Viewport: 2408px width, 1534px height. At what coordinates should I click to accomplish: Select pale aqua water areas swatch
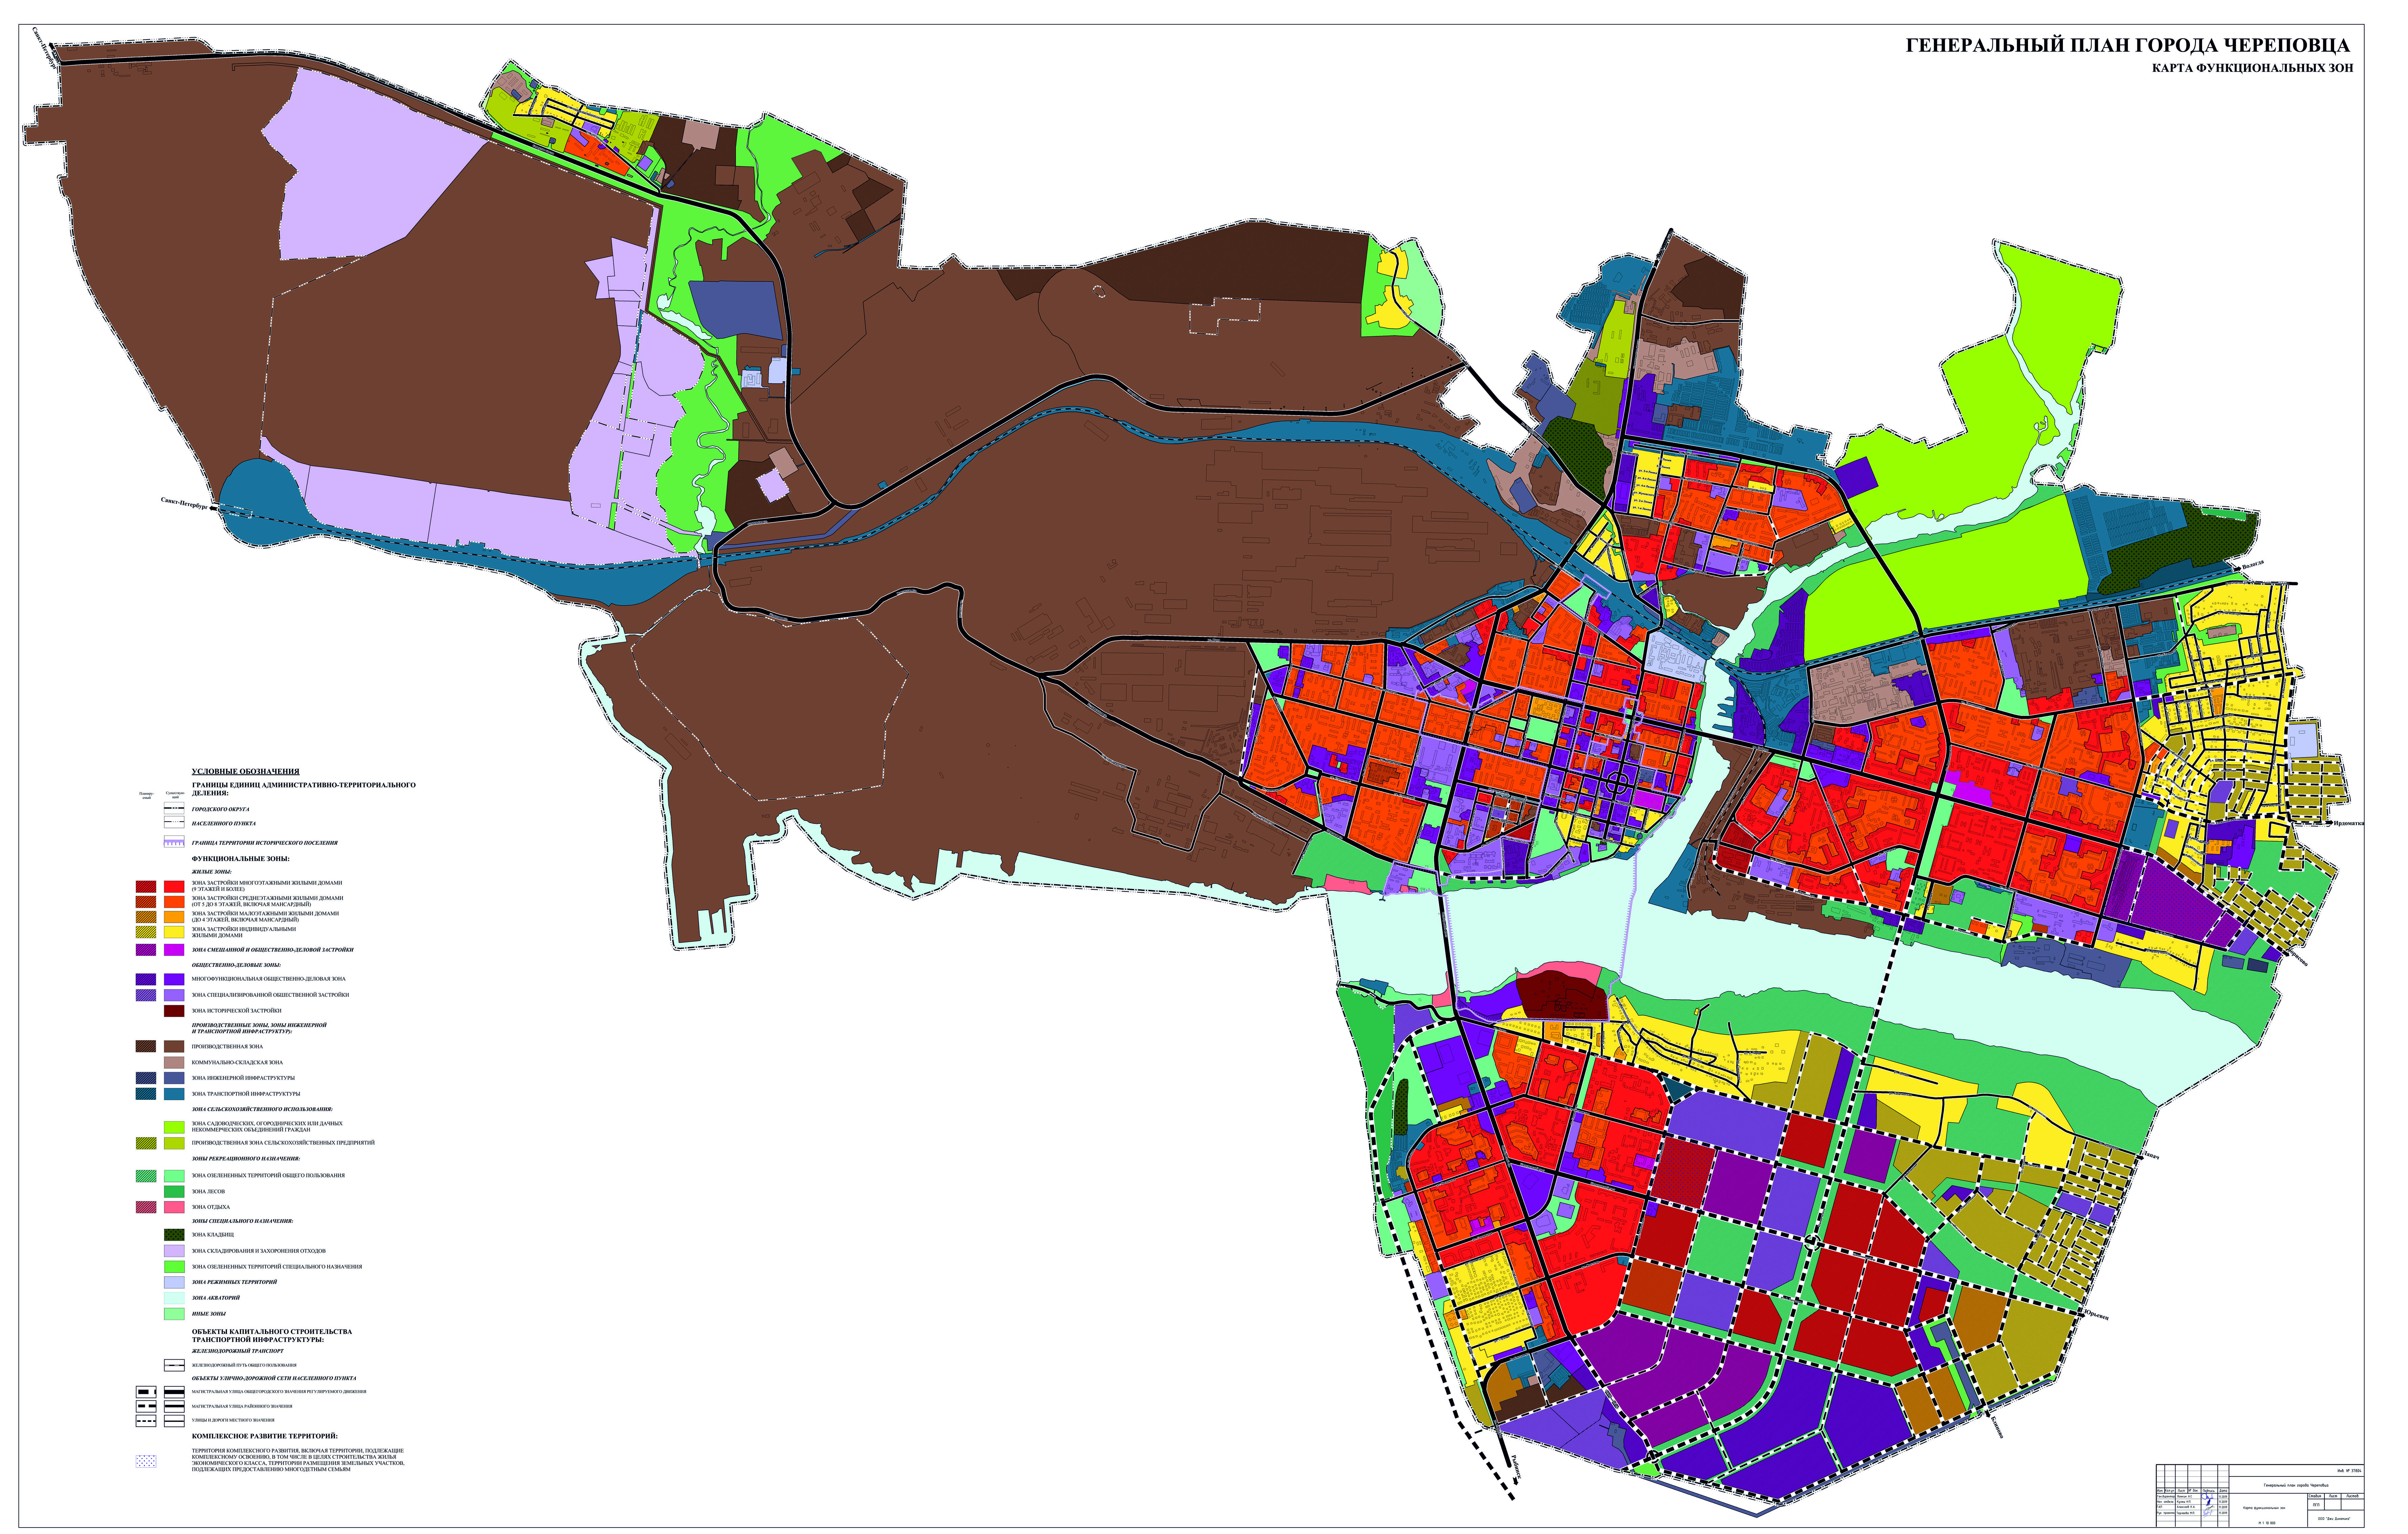point(174,1298)
